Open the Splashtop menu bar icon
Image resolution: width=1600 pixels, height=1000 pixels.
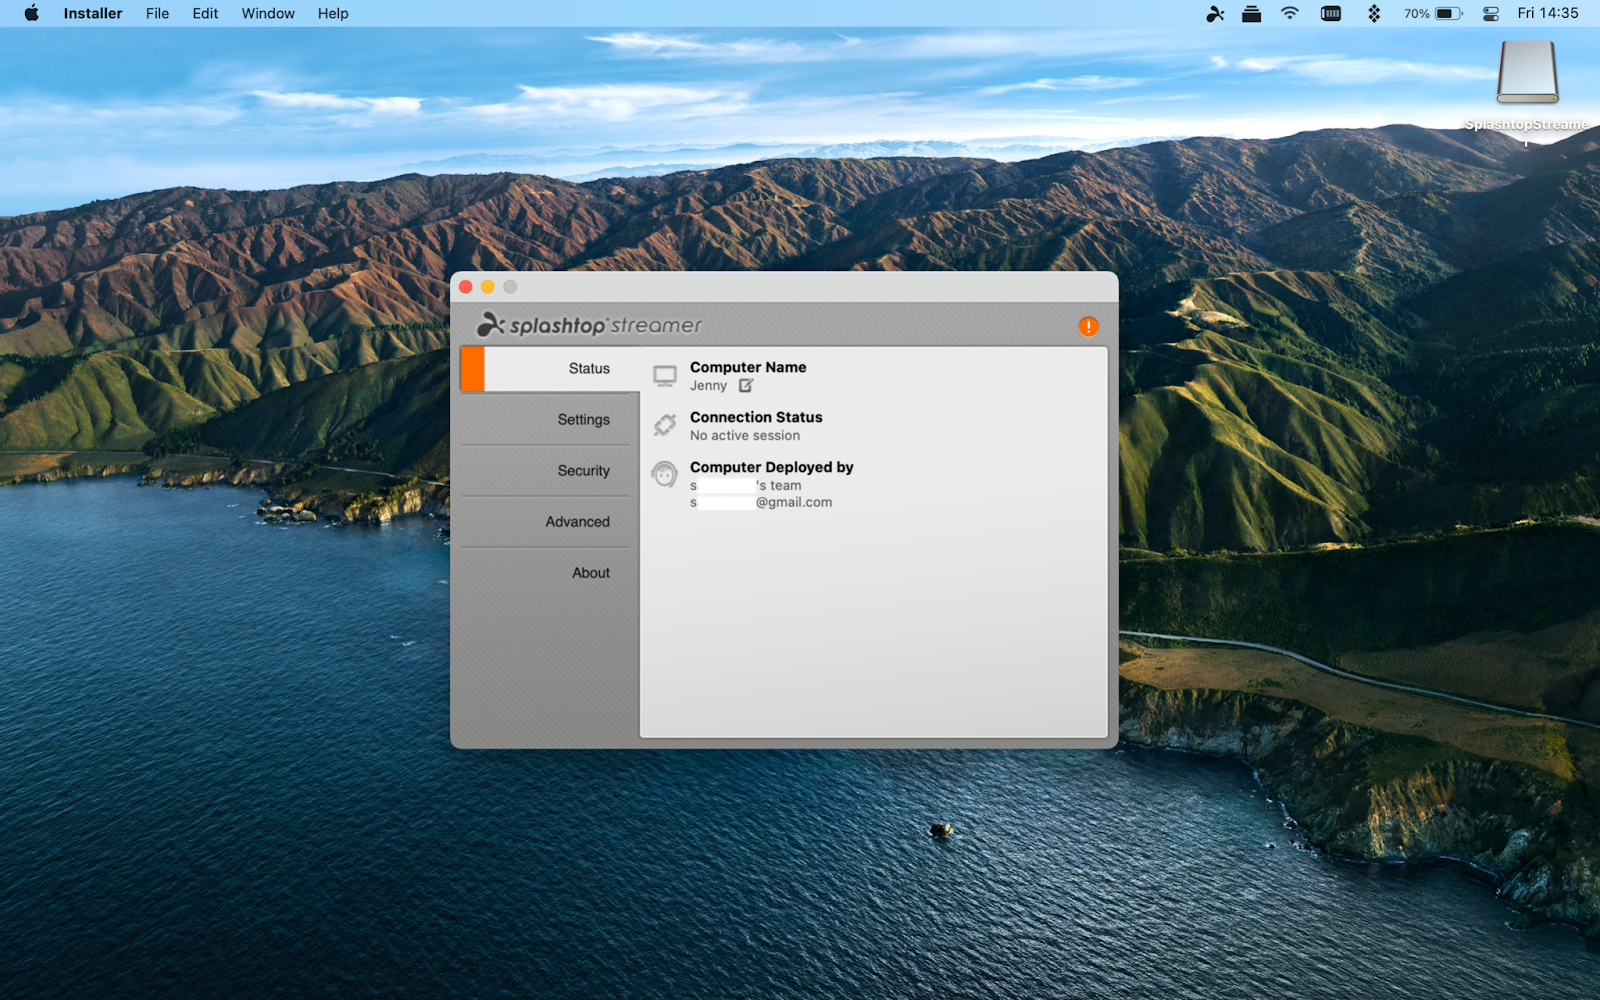pyautogui.click(x=1215, y=13)
